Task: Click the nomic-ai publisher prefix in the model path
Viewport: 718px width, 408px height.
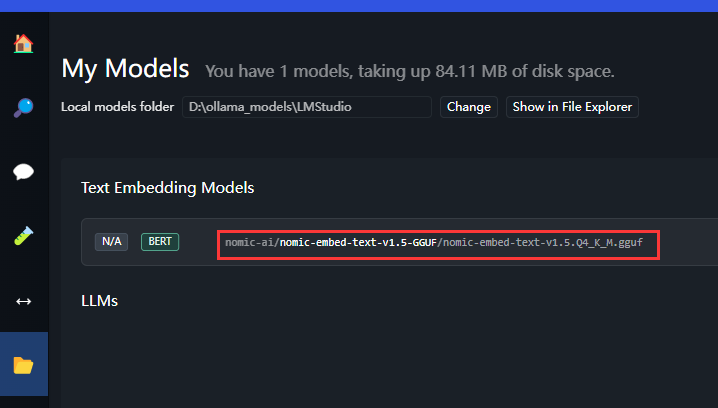Action: point(250,242)
